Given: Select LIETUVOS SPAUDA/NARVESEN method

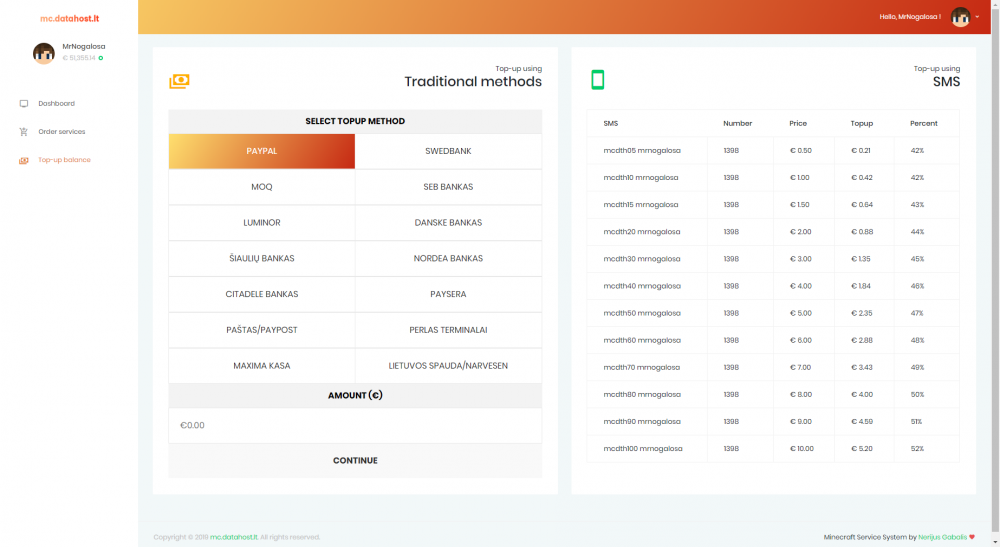Looking at the screenshot, I should coord(448,365).
